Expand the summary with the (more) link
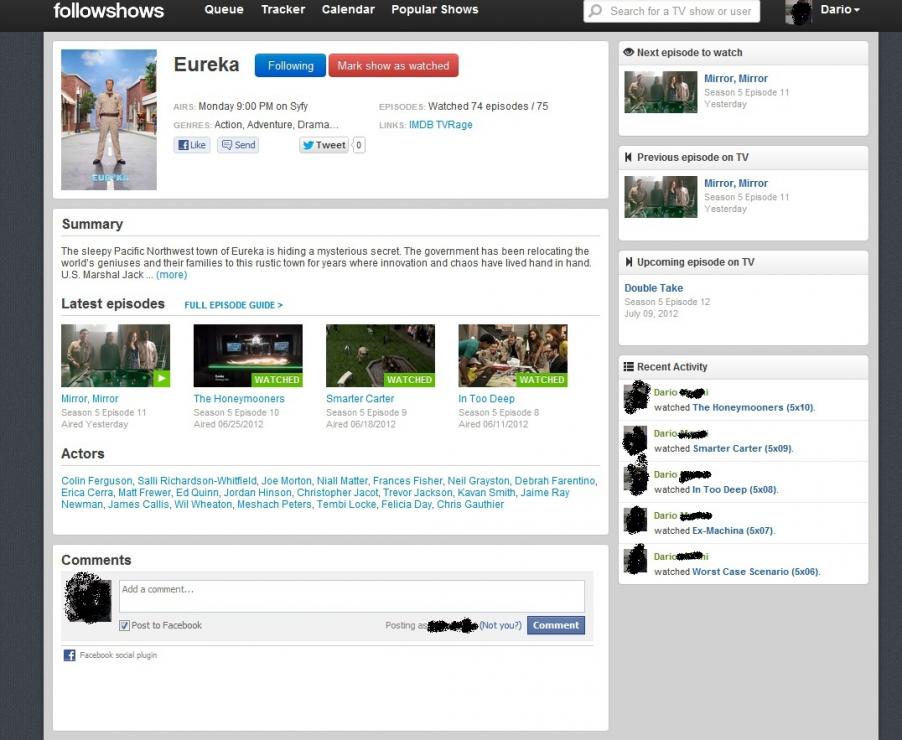Viewport: 902px width, 740px height. (x=171, y=275)
